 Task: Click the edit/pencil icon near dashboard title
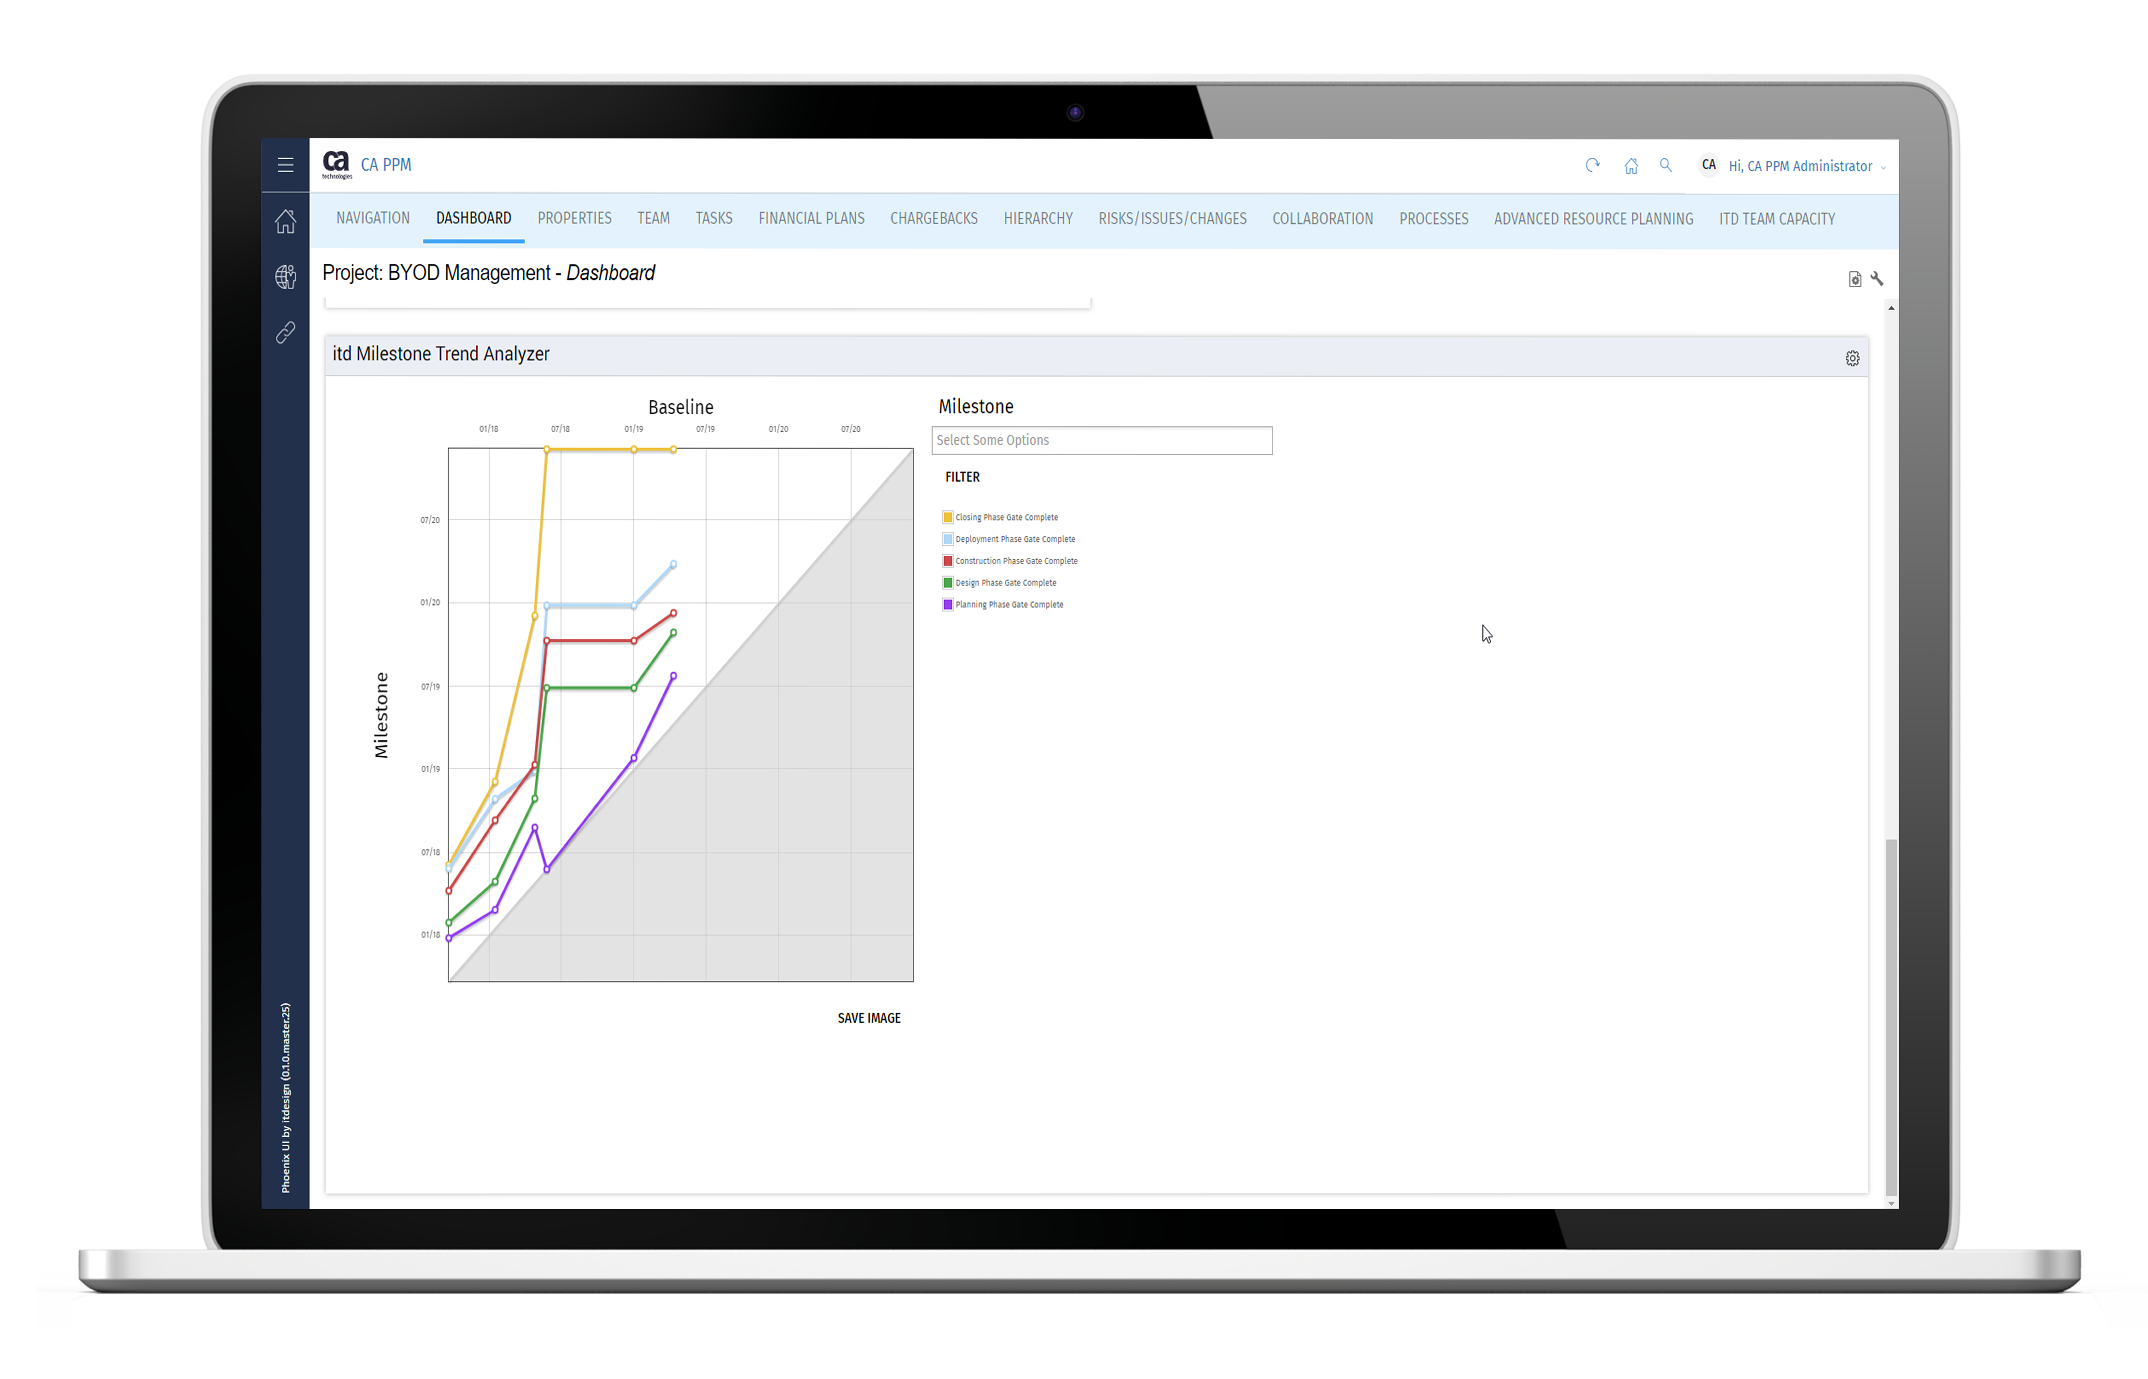tap(1877, 279)
